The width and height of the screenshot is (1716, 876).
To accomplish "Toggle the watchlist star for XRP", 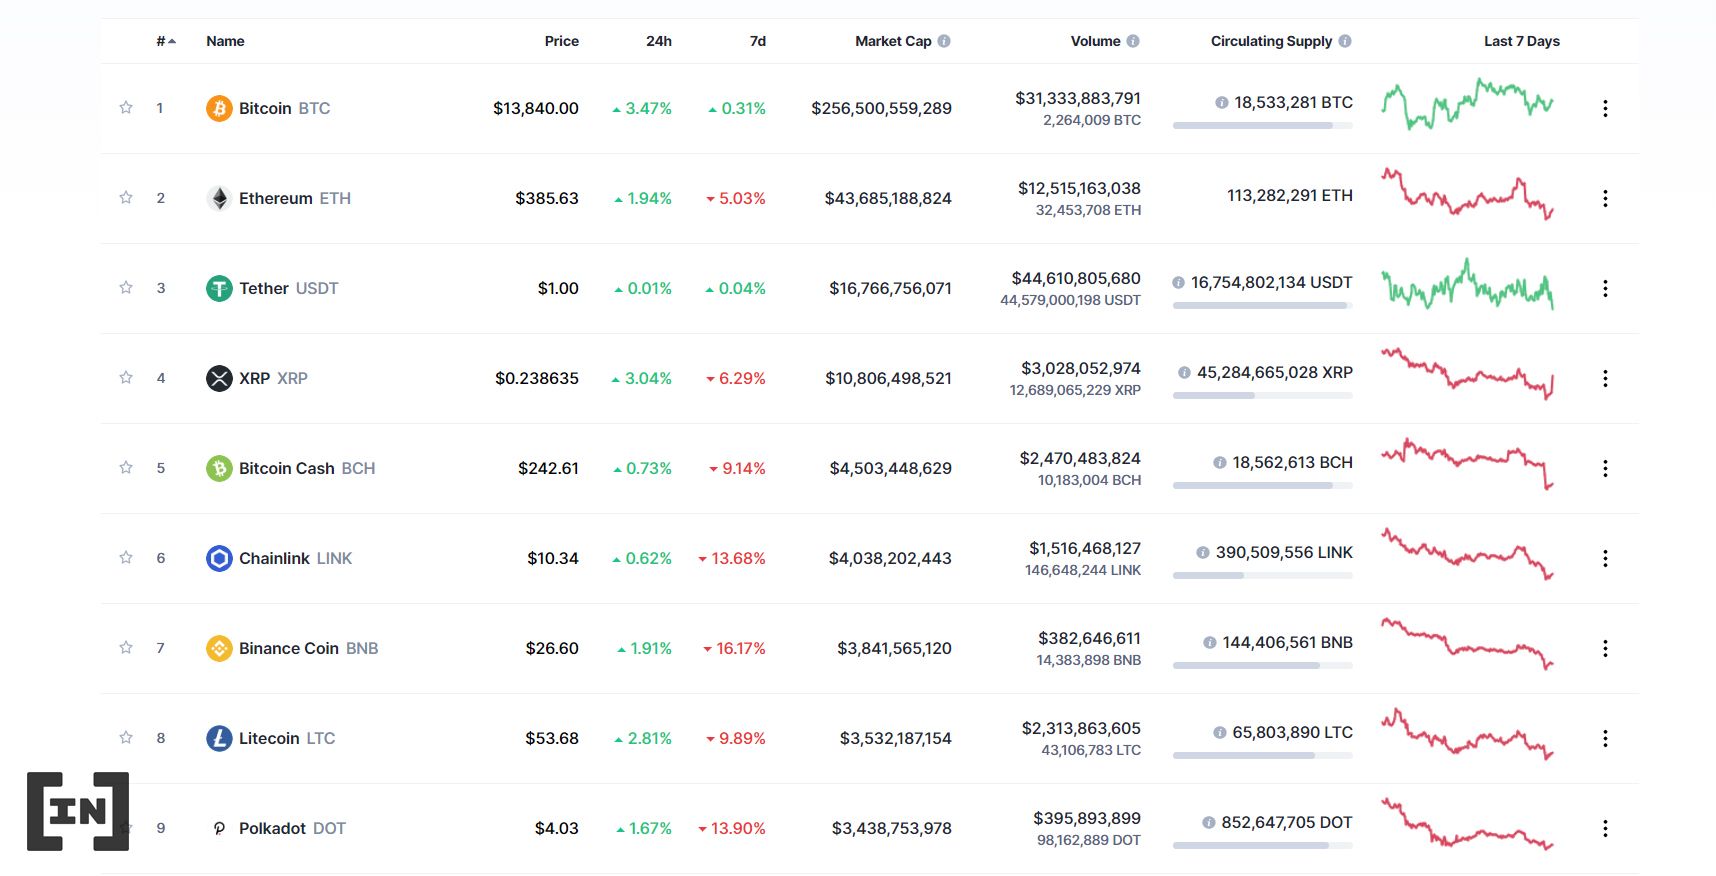I will (x=126, y=377).
